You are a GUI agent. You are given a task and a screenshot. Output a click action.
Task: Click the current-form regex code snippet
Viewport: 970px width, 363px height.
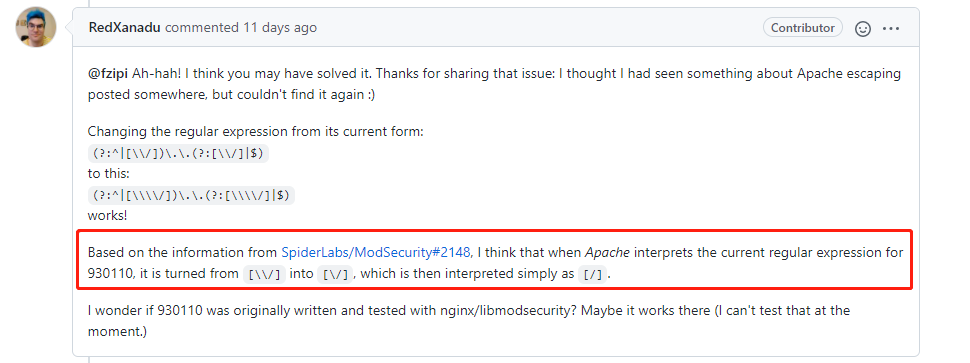pyautogui.click(x=178, y=153)
